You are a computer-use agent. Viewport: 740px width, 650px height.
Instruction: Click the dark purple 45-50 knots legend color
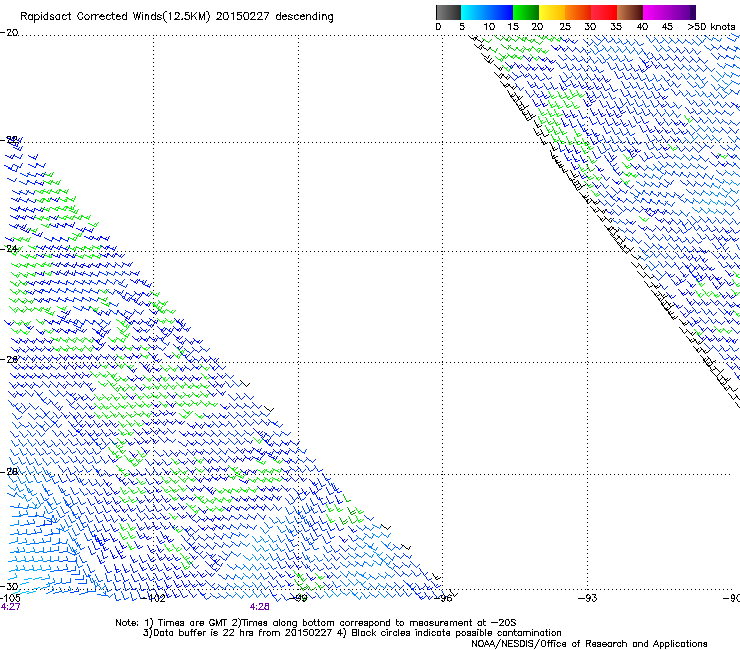pyautogui.click(x=682, y=12)
